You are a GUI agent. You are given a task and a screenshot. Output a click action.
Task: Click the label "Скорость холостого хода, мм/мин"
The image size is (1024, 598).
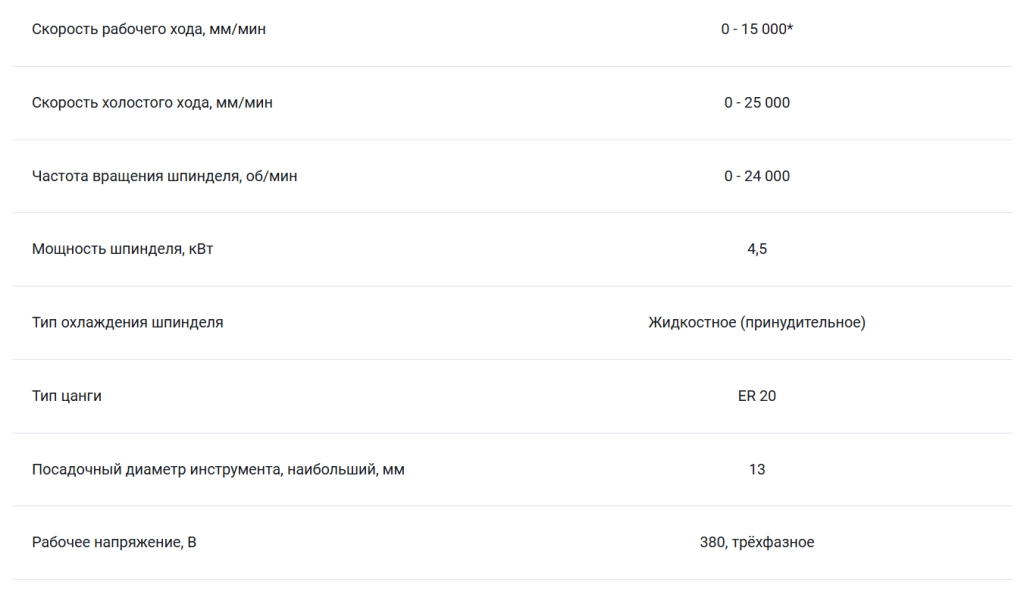tap(152, 103)
